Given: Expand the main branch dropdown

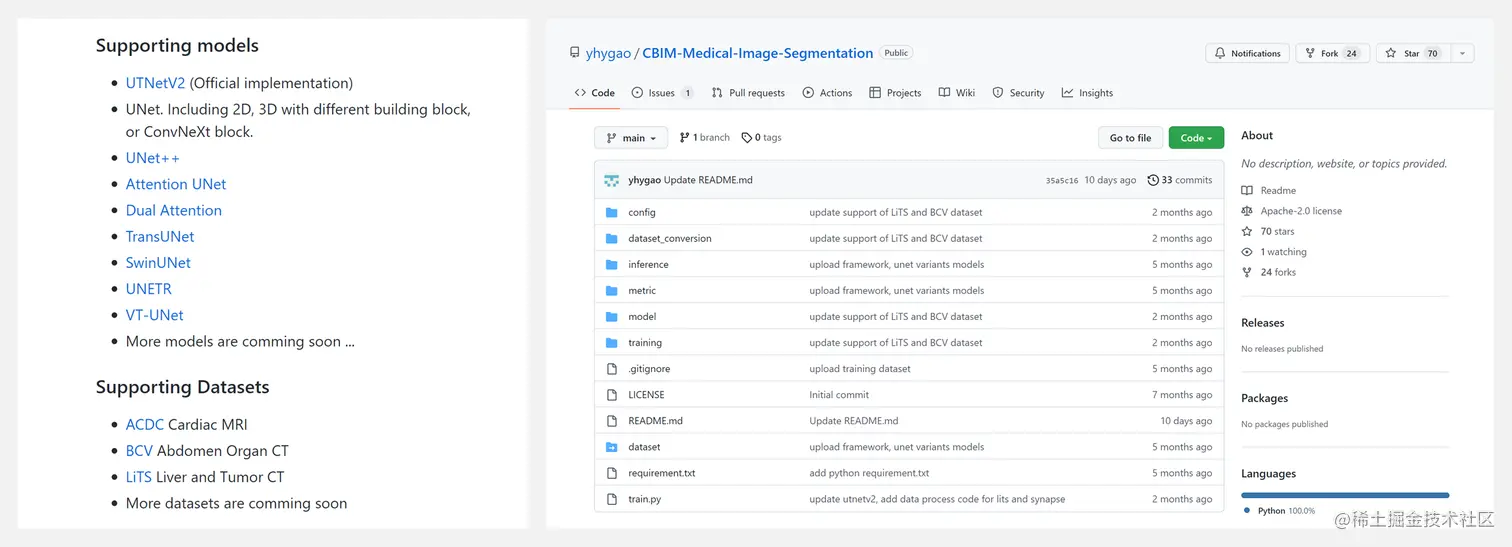Looking at the screenshot, I should tap(631, 138).
